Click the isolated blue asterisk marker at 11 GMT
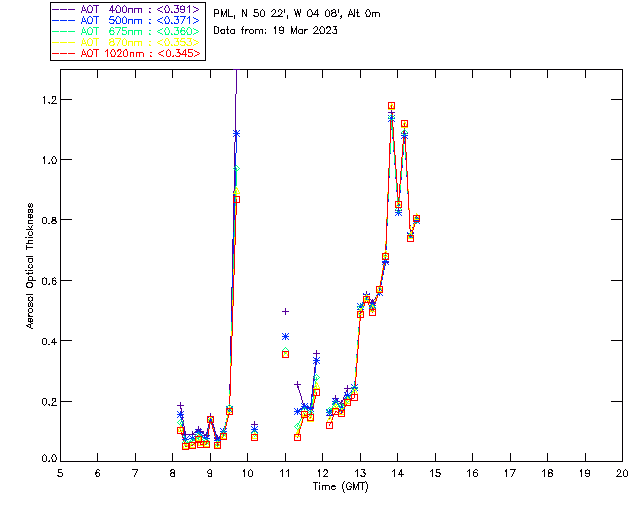Viewport: 640px width, 512px height. [x=286, y=336]
